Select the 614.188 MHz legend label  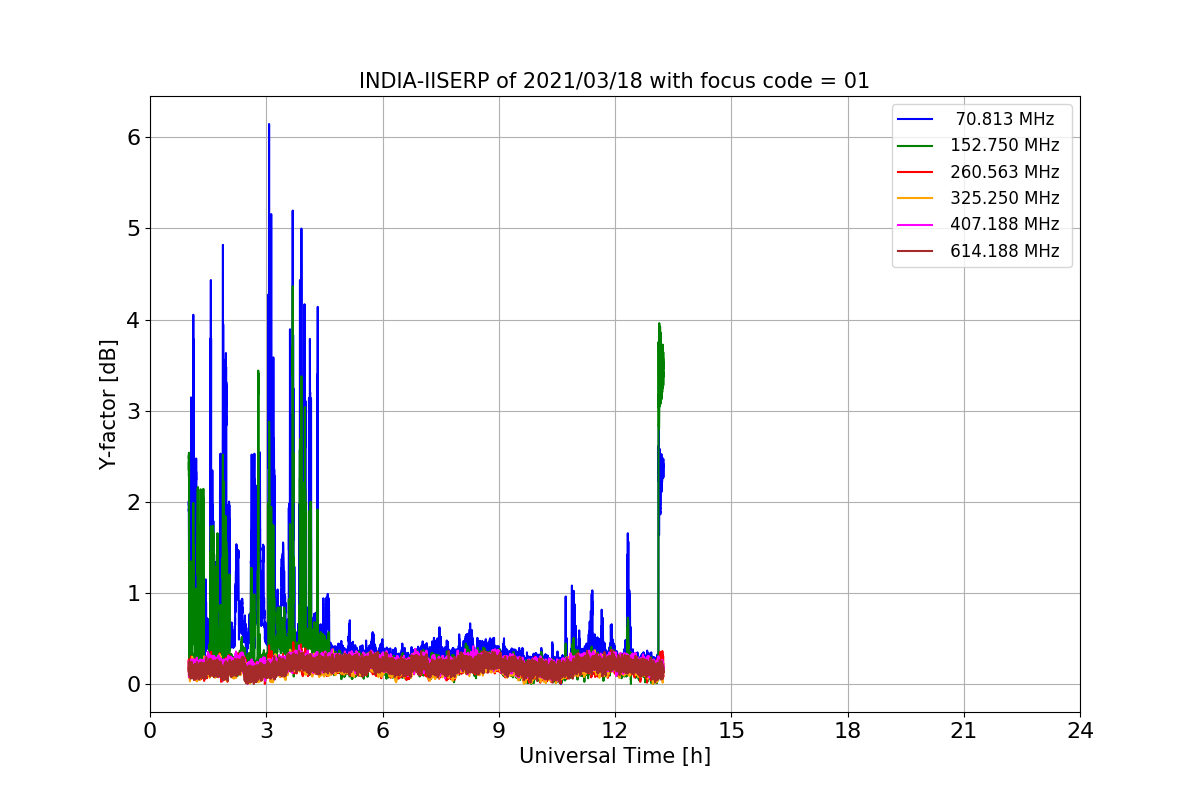pos(1005,251)
